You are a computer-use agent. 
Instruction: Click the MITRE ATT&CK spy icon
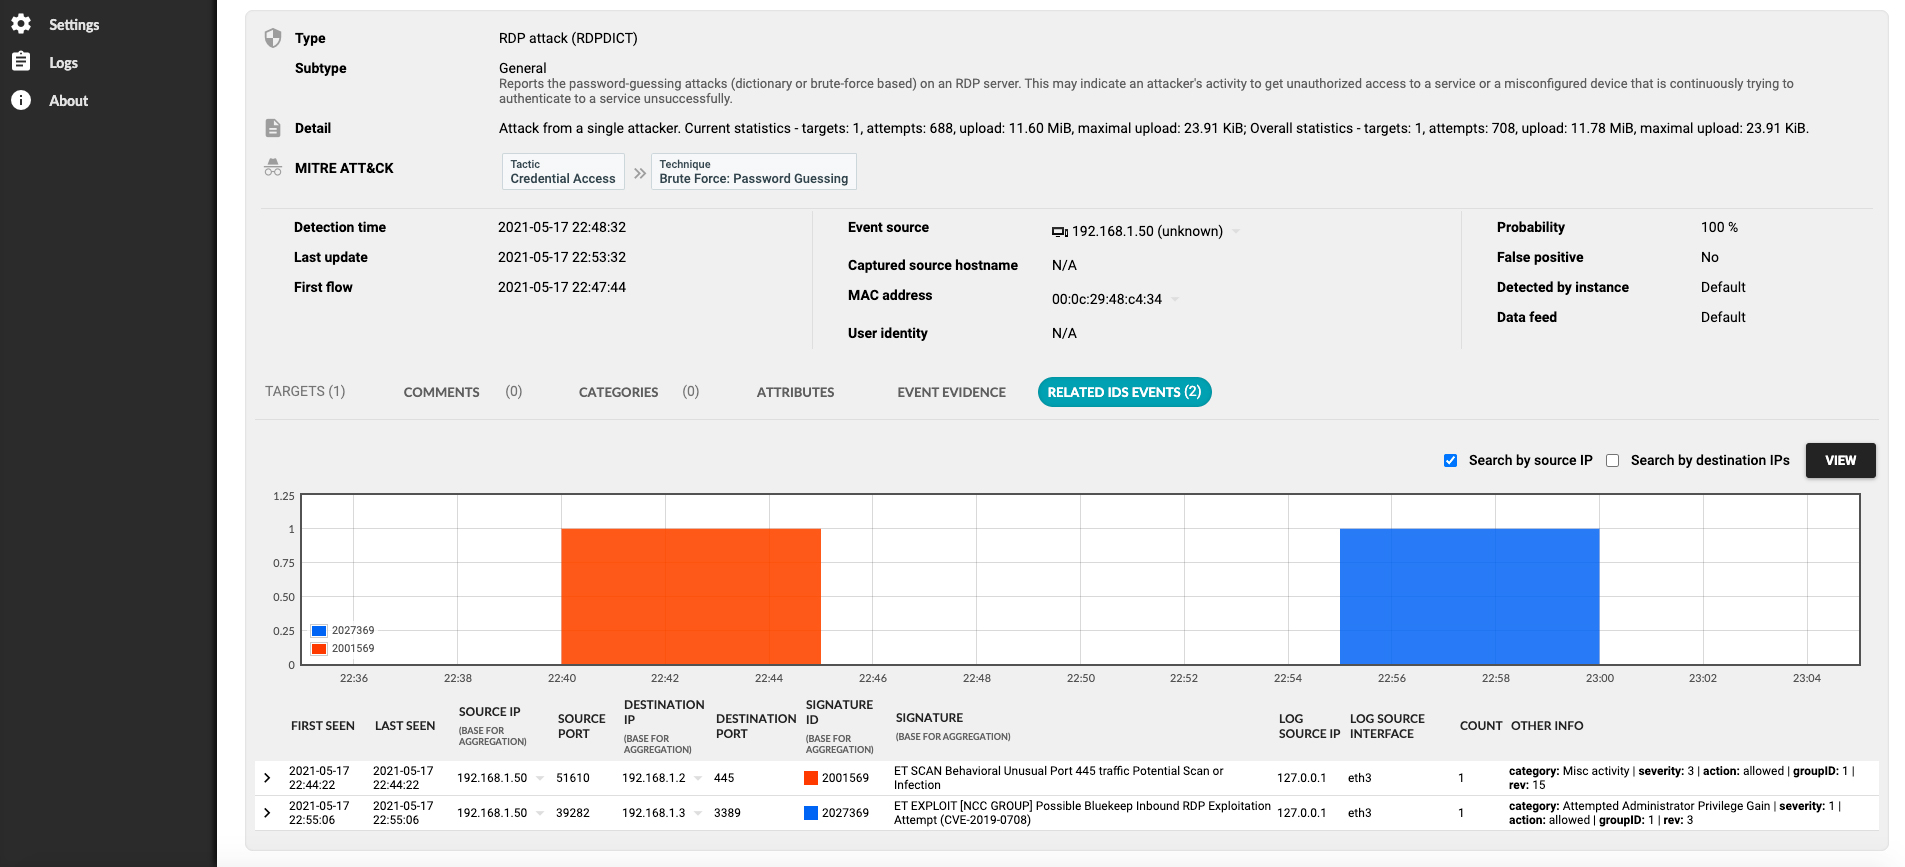click(x=273, y=168)
